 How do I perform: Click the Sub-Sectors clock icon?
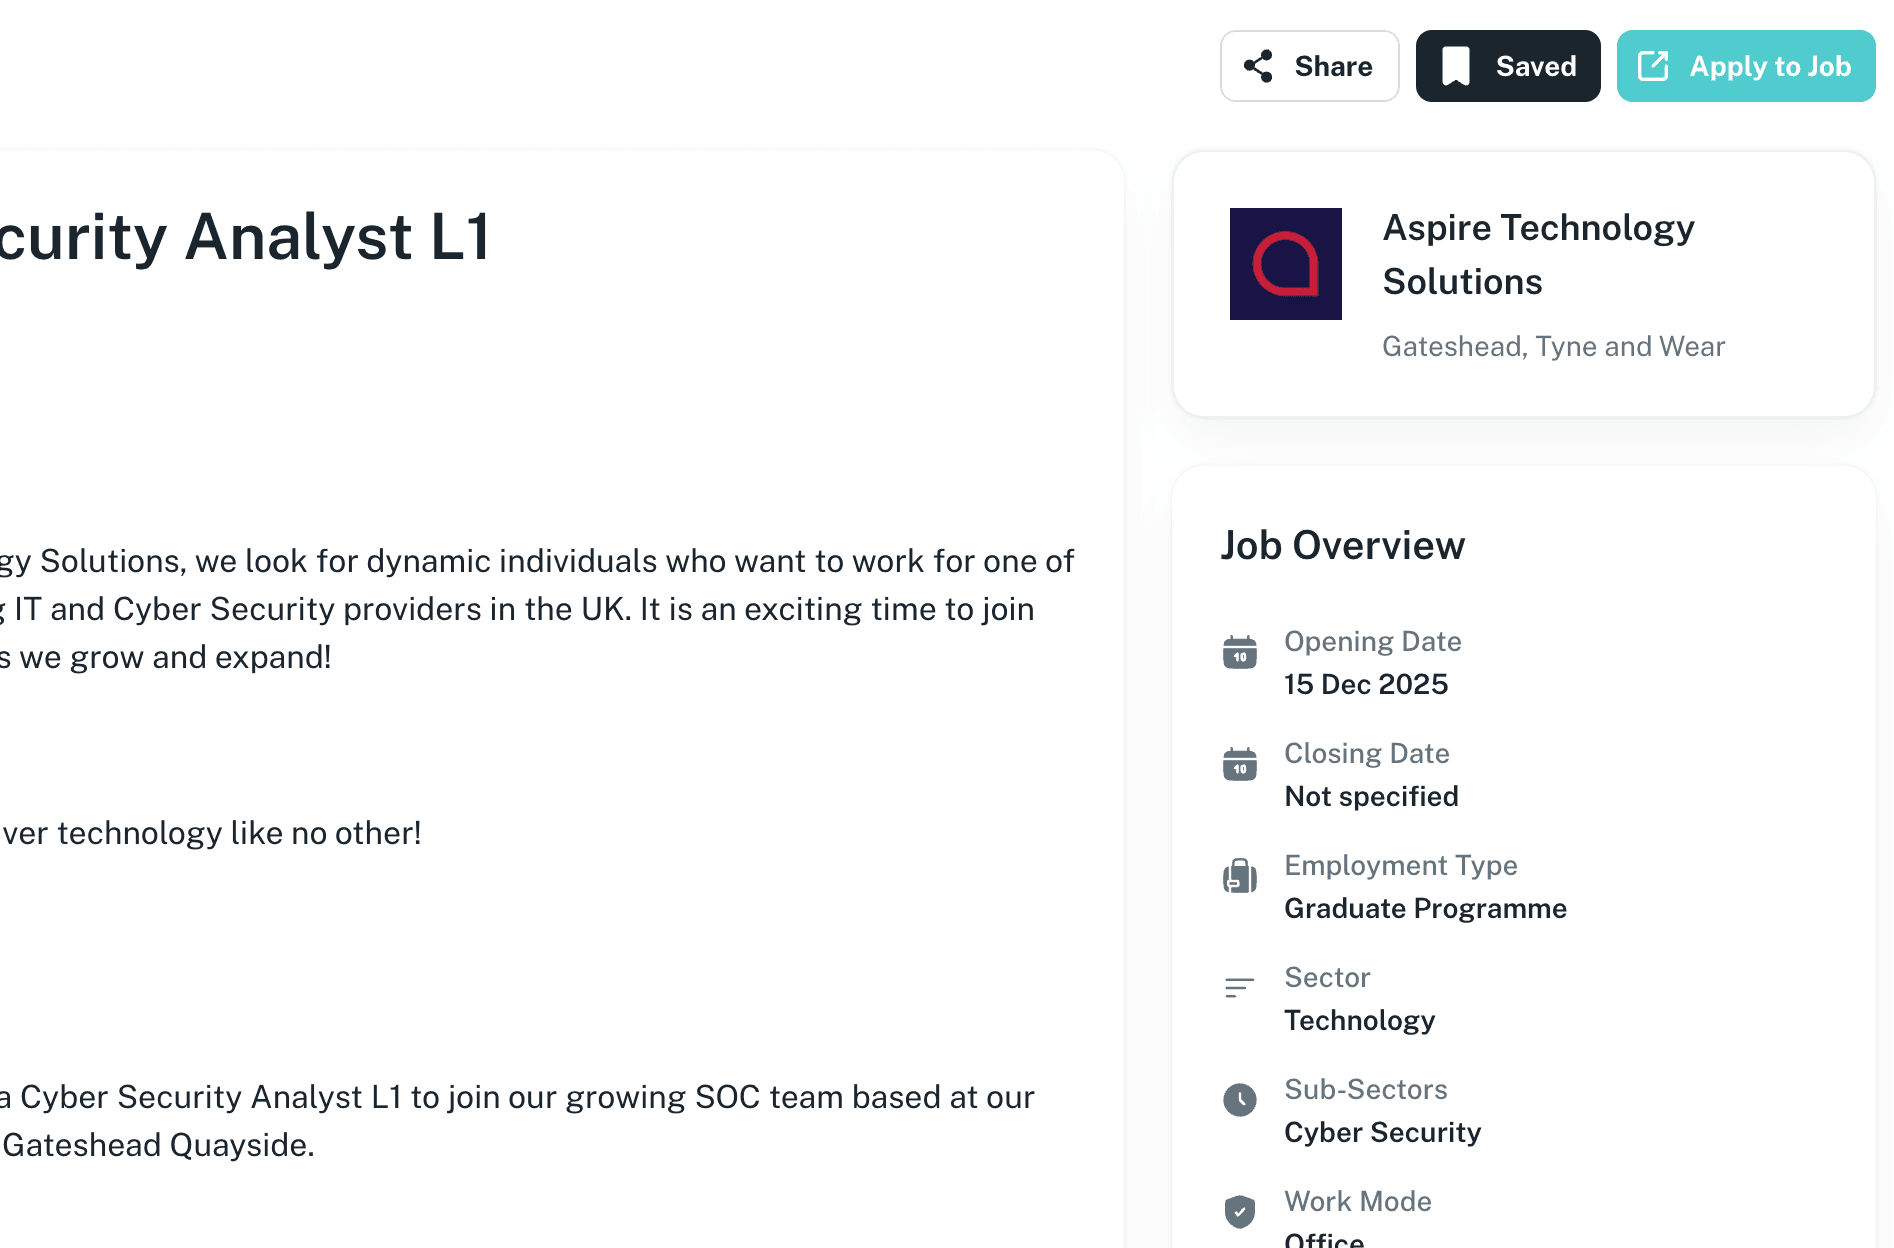pyautogui.click(x=1240, y=1100)
